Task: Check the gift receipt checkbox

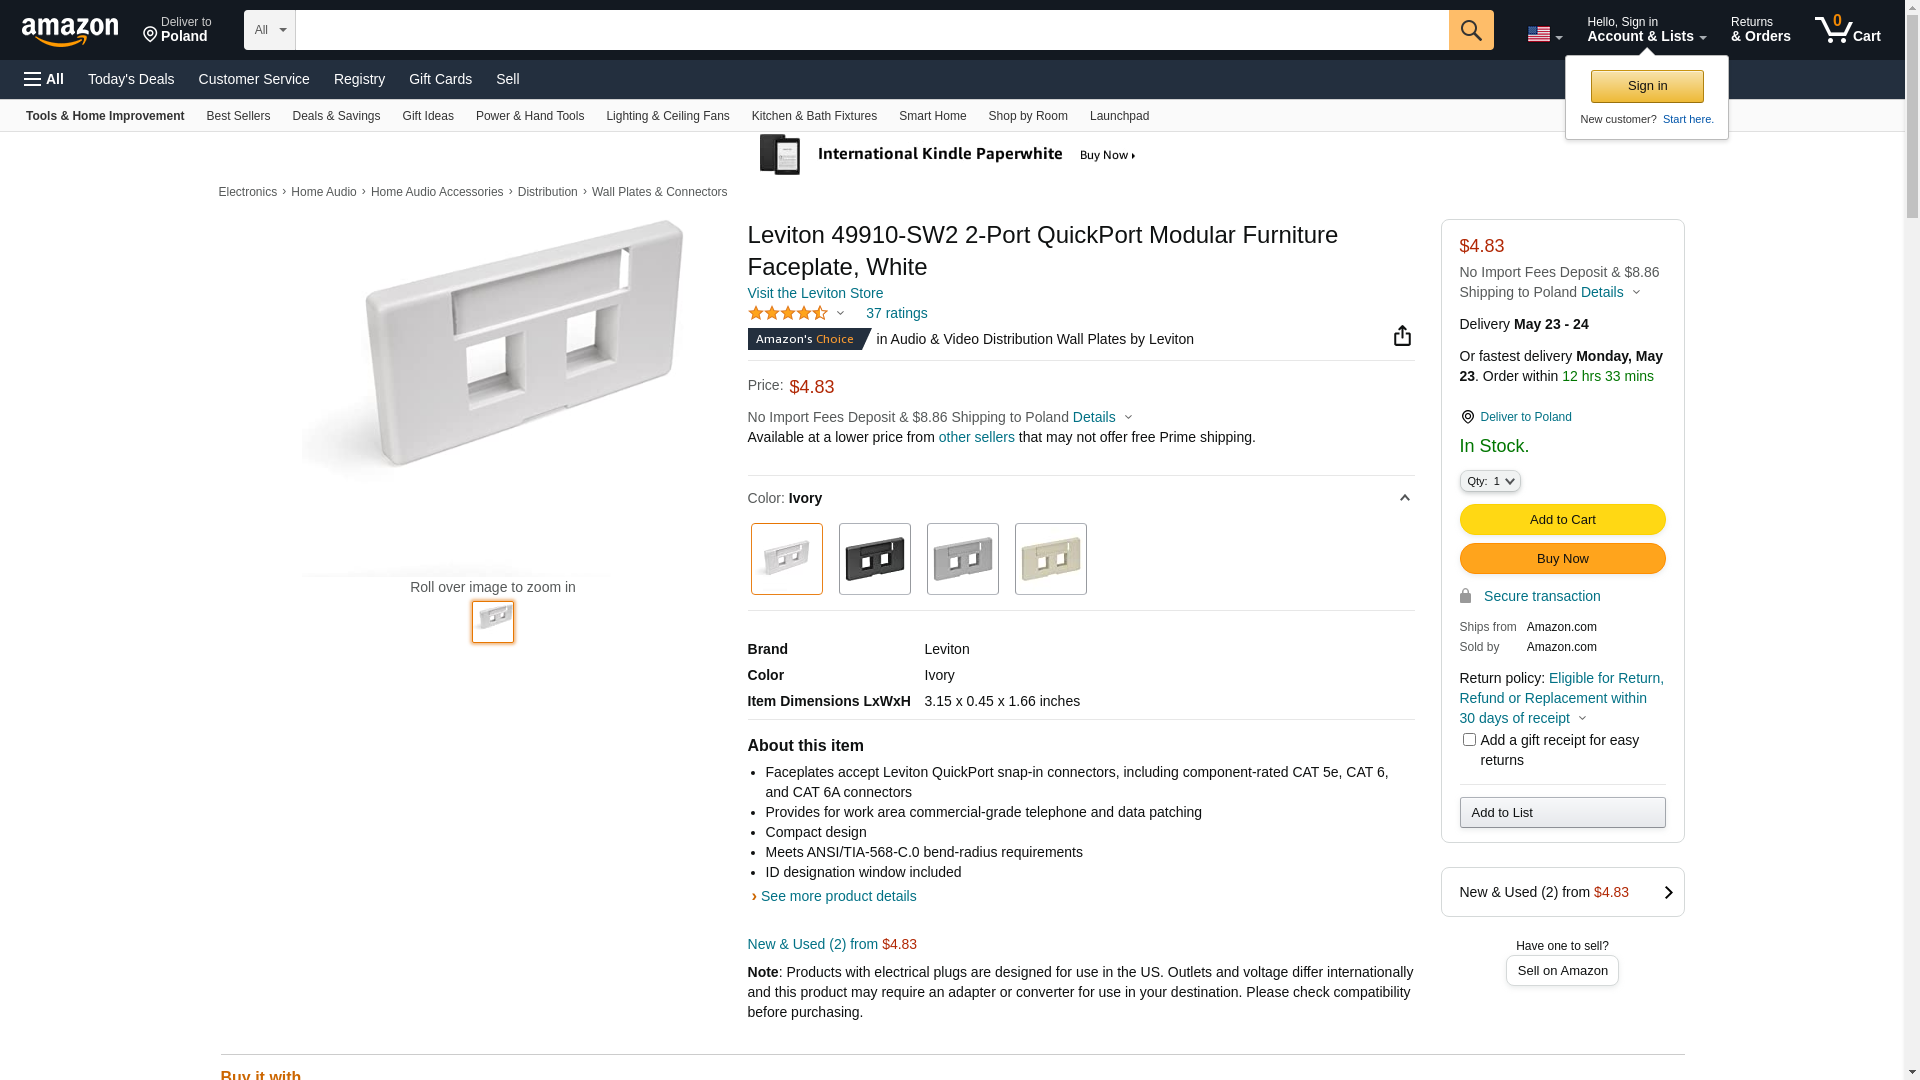Action: tap(1469, 740)
